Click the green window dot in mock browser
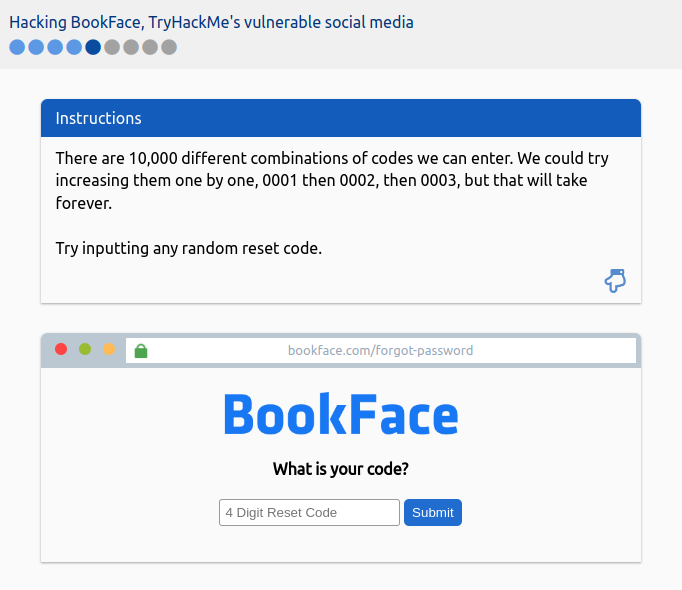This screenshot has width=682, height=590. [x=85, y=349]
